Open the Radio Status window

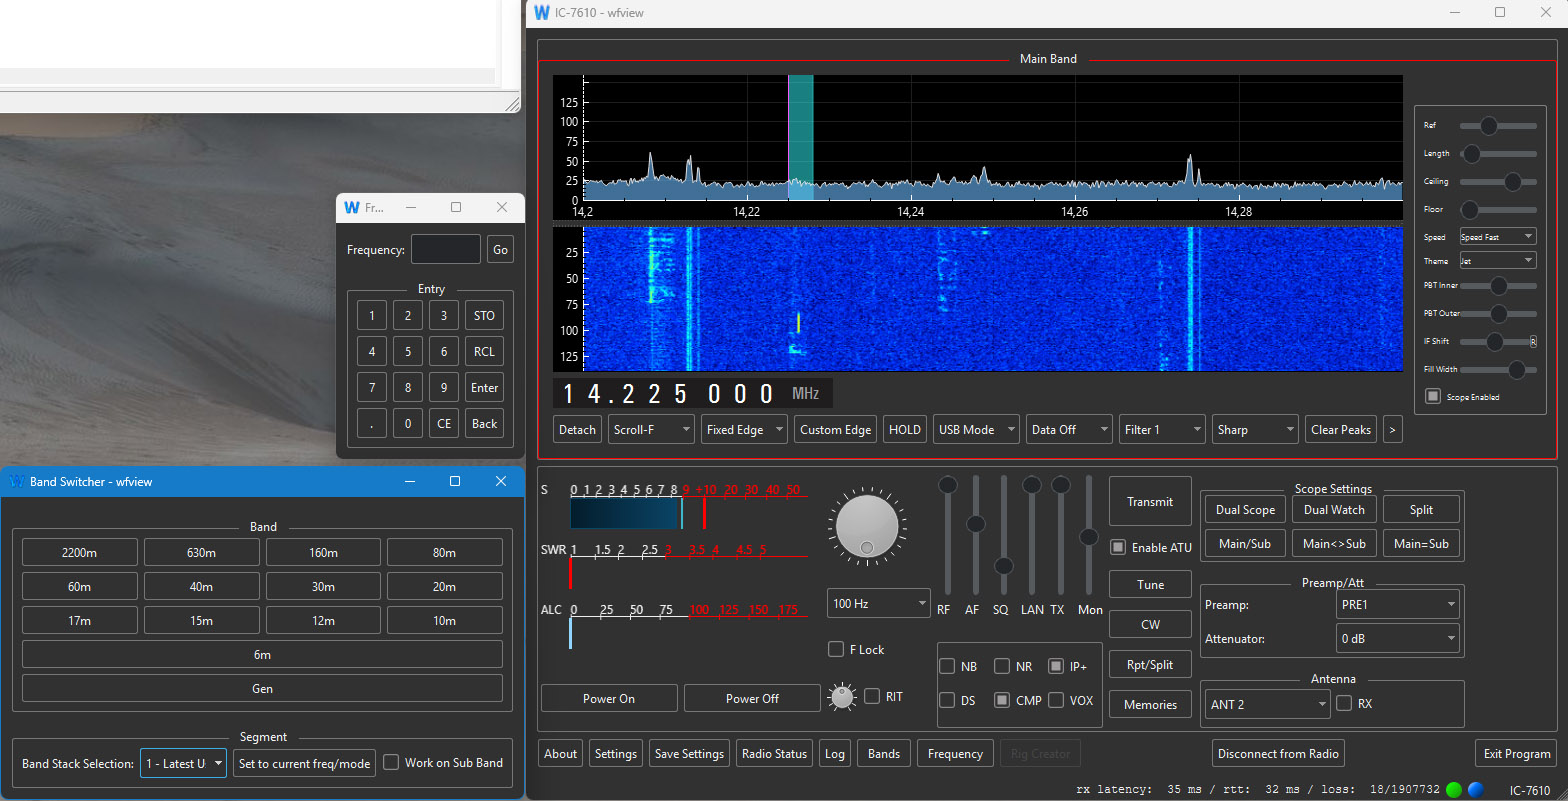point(774,753)
